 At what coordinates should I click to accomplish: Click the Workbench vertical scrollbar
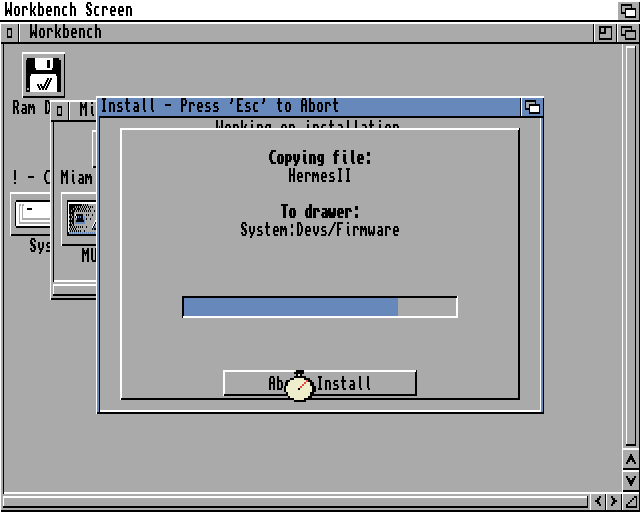[x=631, y=245]
